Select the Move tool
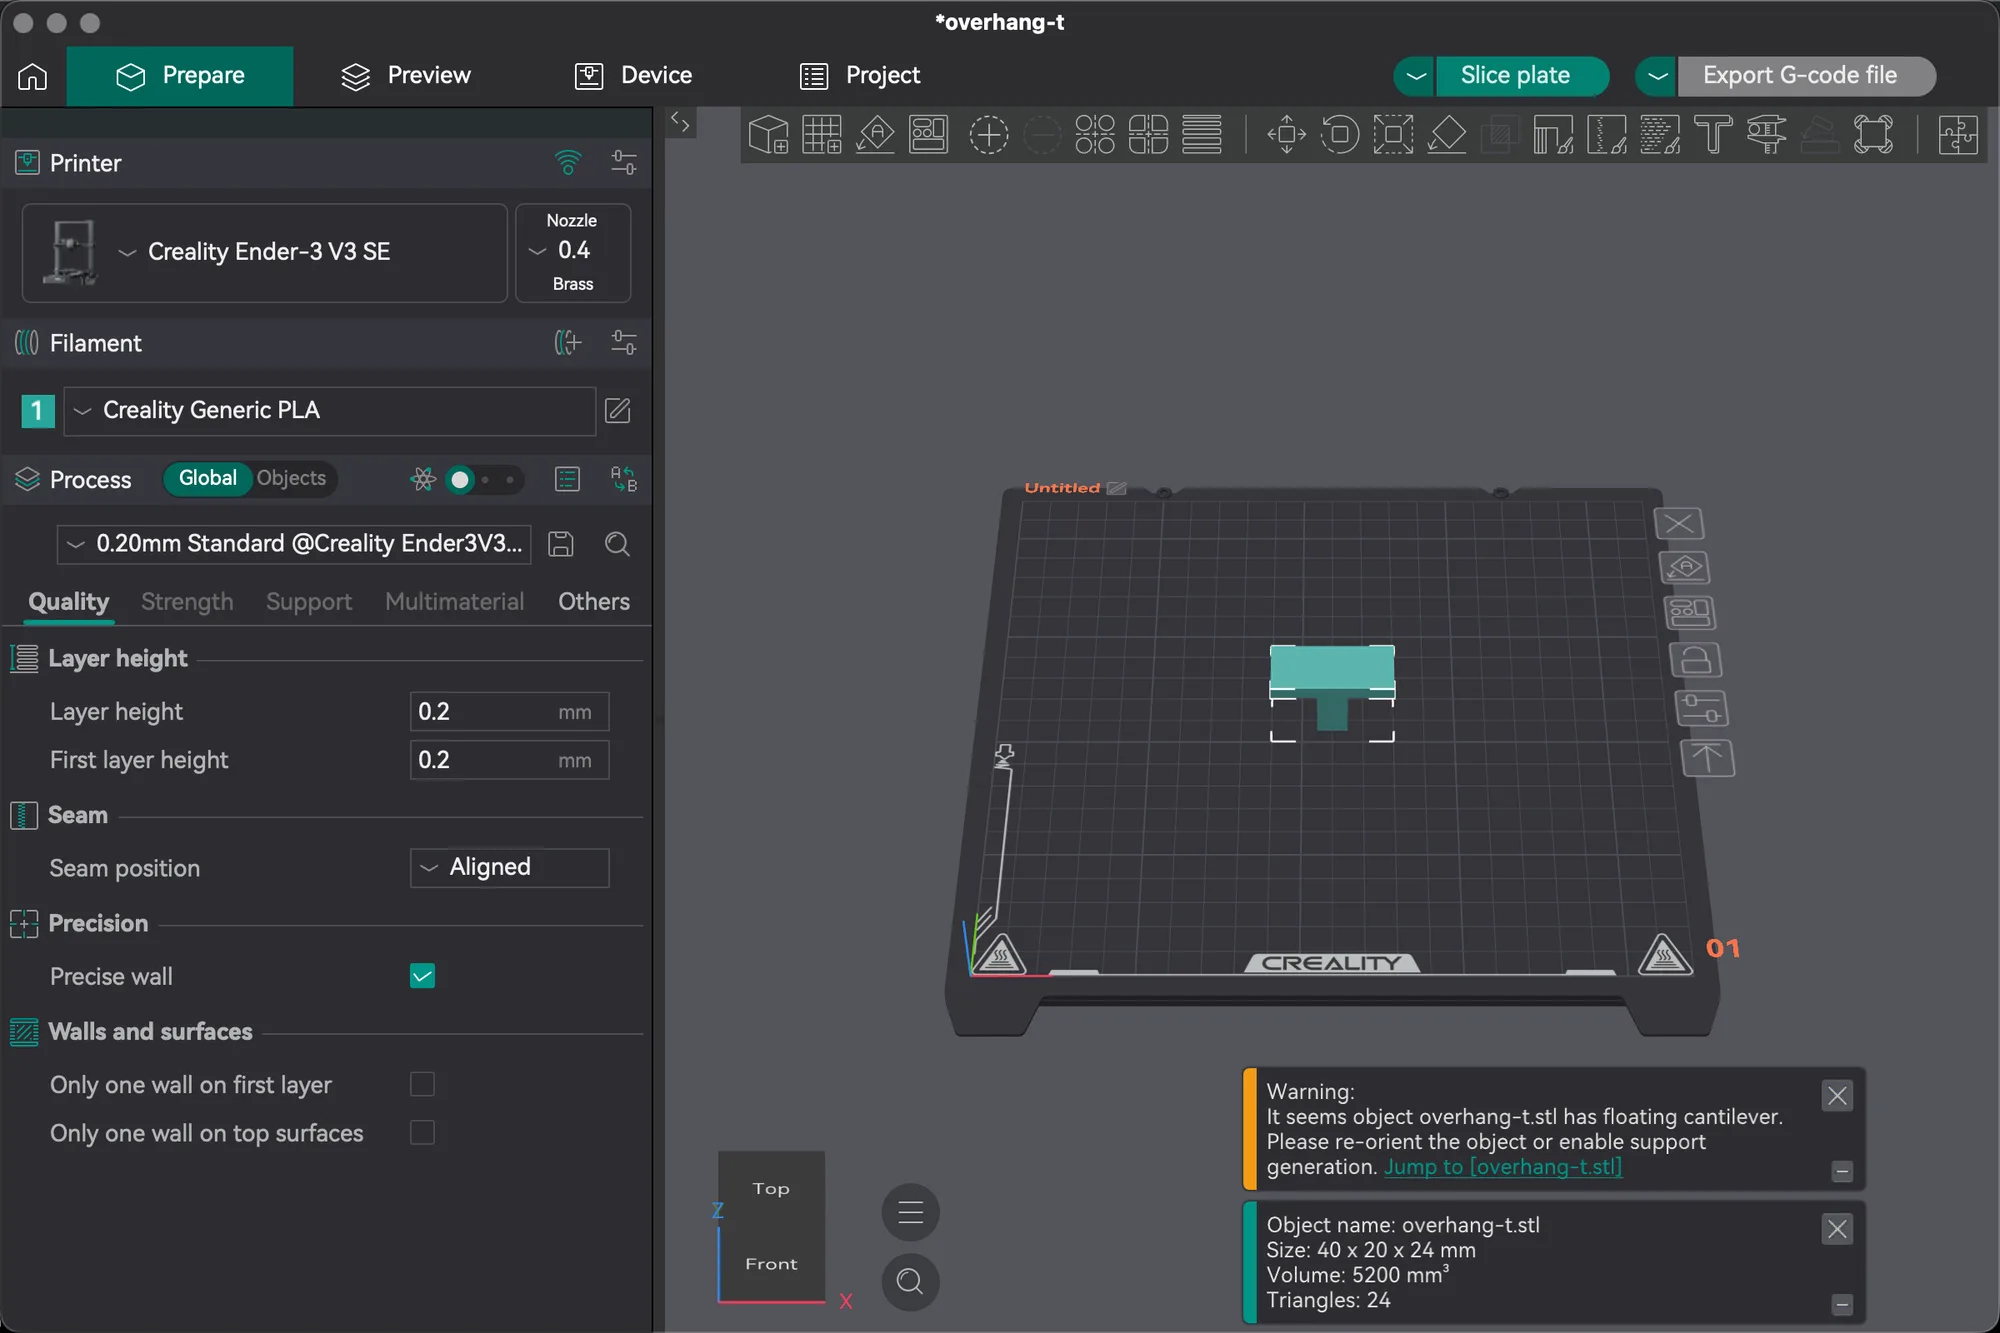 [1286, 134]
